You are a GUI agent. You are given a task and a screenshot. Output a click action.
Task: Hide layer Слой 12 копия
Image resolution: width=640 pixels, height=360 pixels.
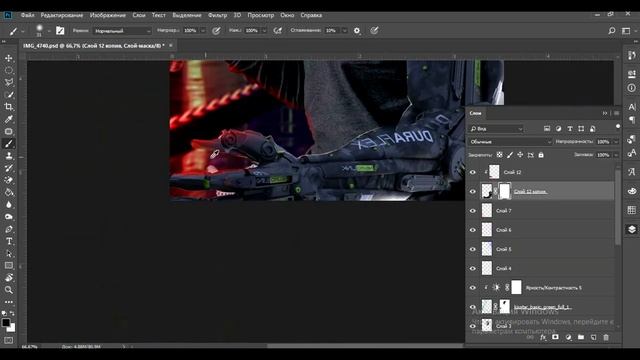click(x=473, y=191)
